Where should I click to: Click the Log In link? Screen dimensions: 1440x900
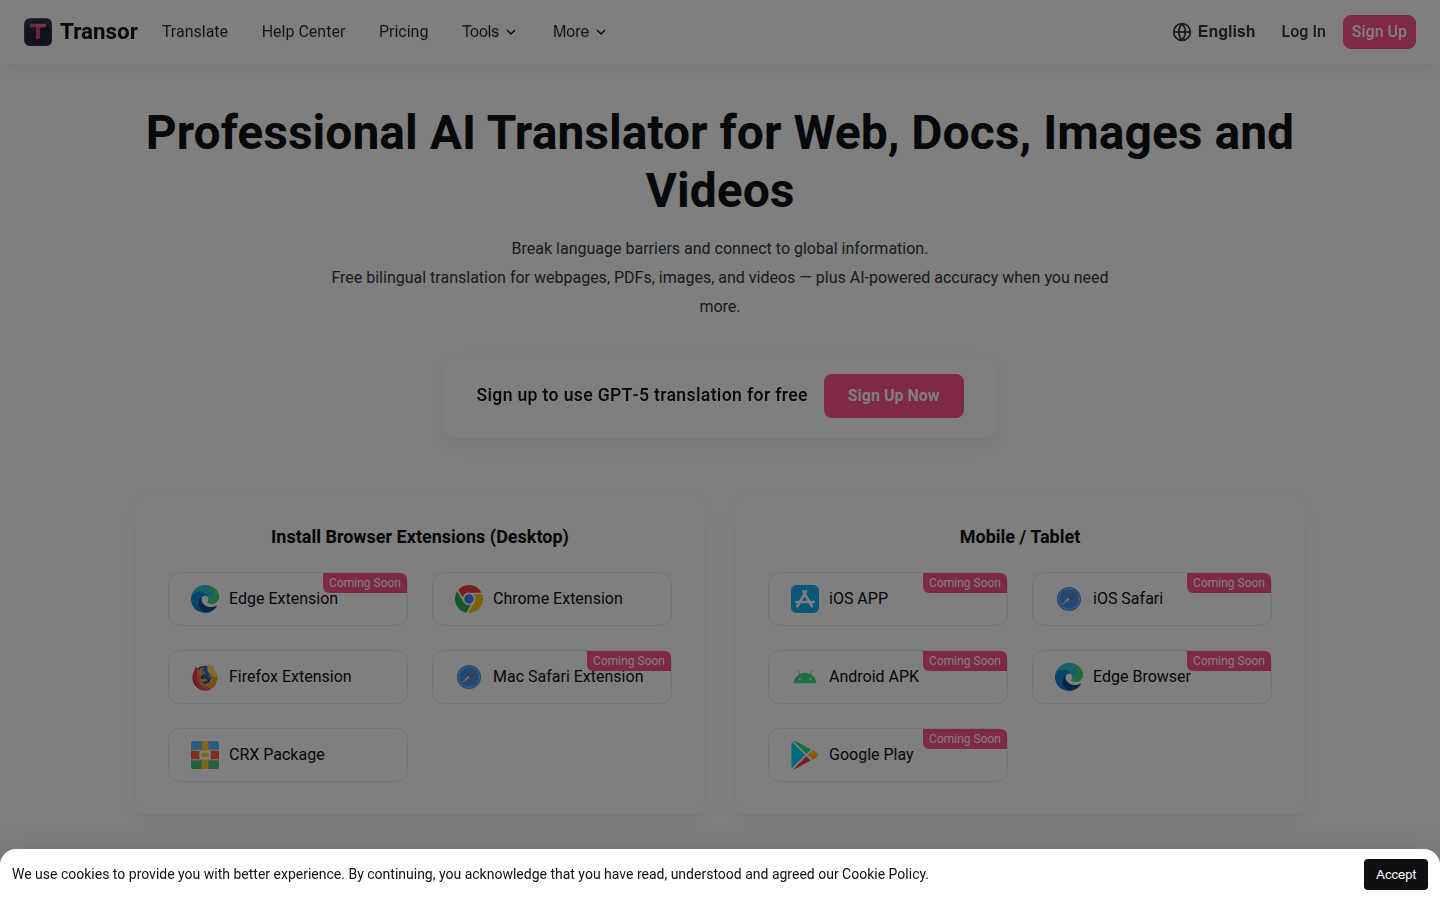(x=1303, y=32)
